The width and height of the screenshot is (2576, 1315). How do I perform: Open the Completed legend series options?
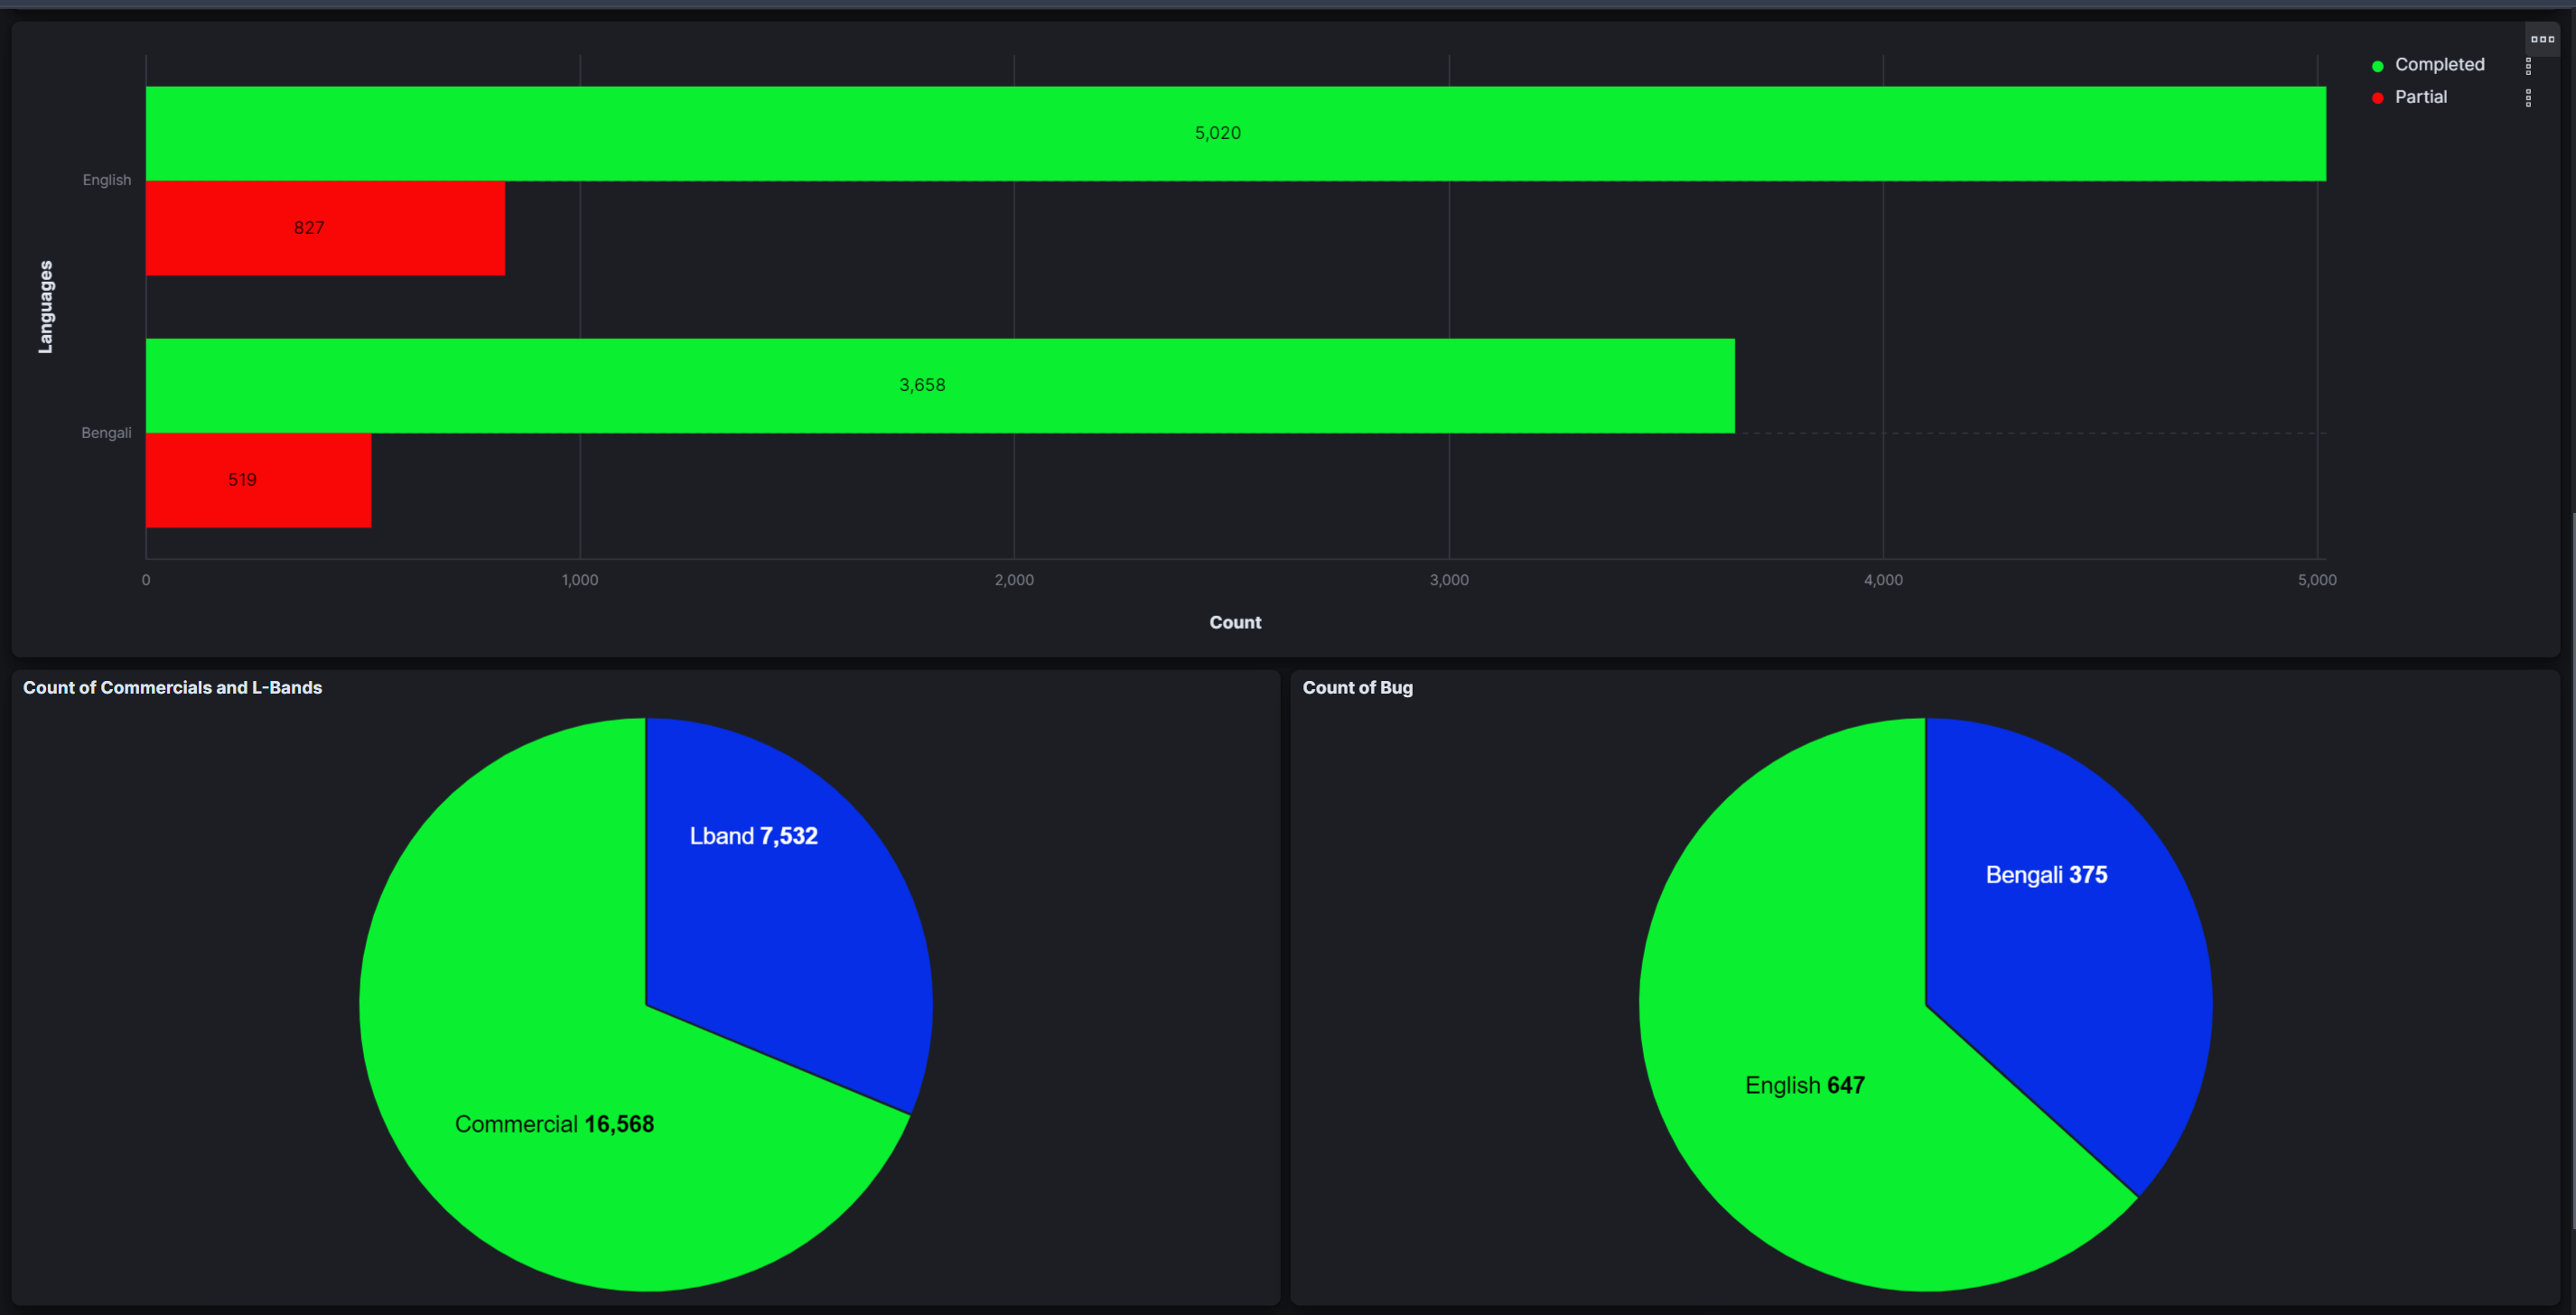[x=2528, y=66]
